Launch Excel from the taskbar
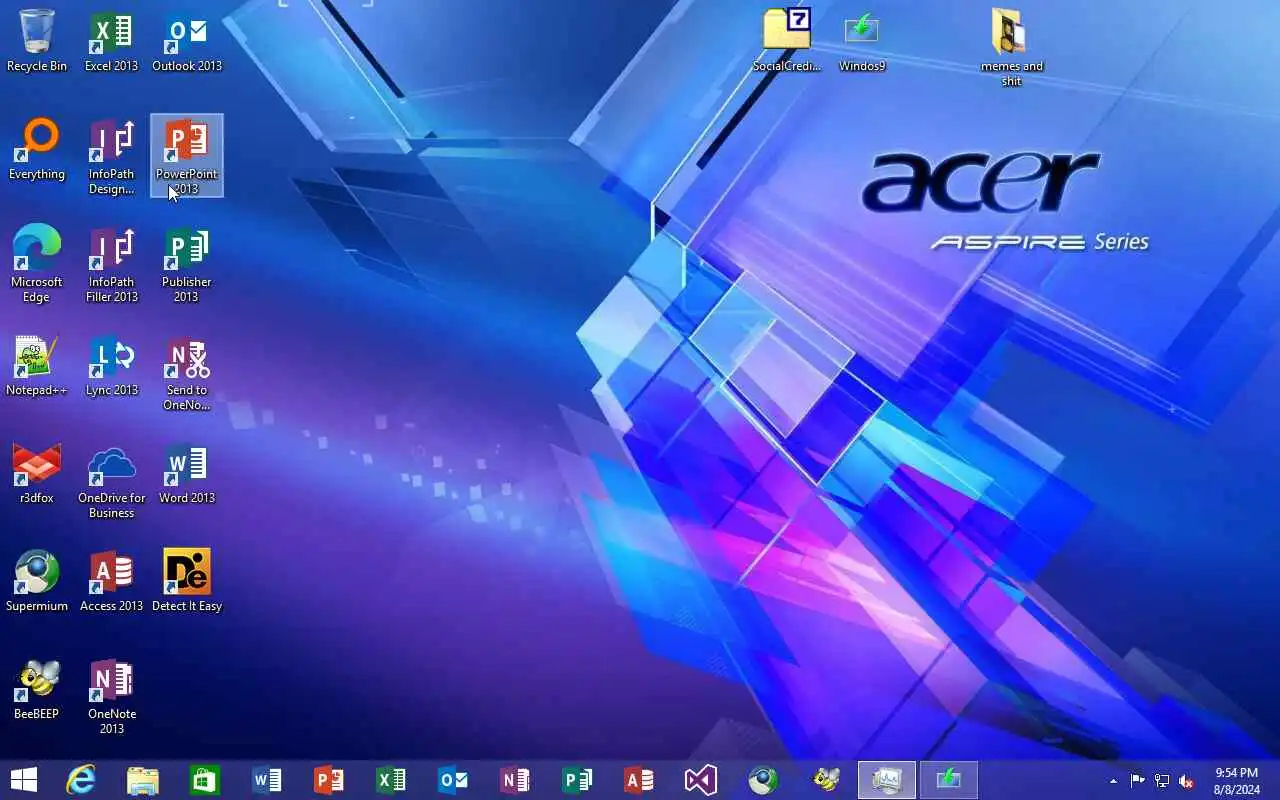The width and height of the screenshot is (1280, 800). coord(391,780)
